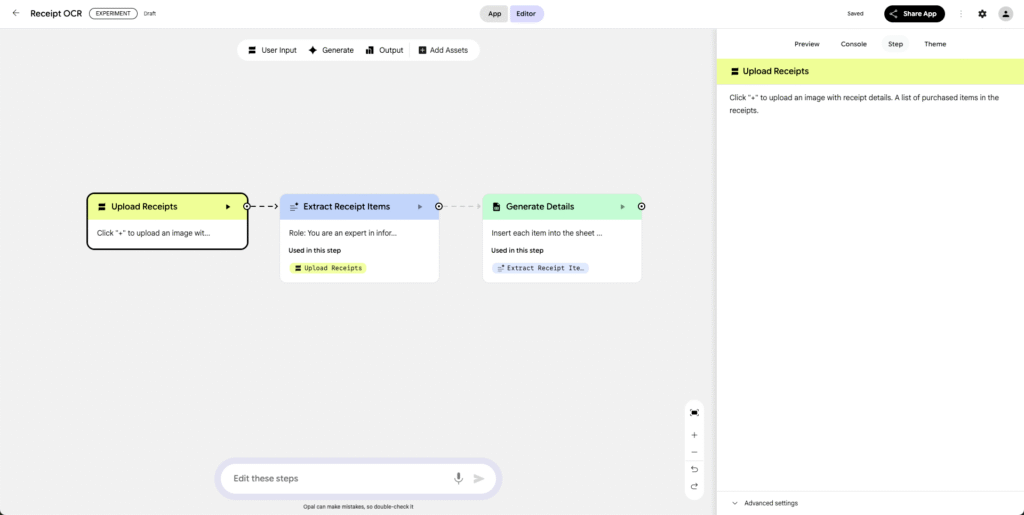Screen dimensions: 1024x515
Task: Switch to Editor view
Action: coord(526,14)
